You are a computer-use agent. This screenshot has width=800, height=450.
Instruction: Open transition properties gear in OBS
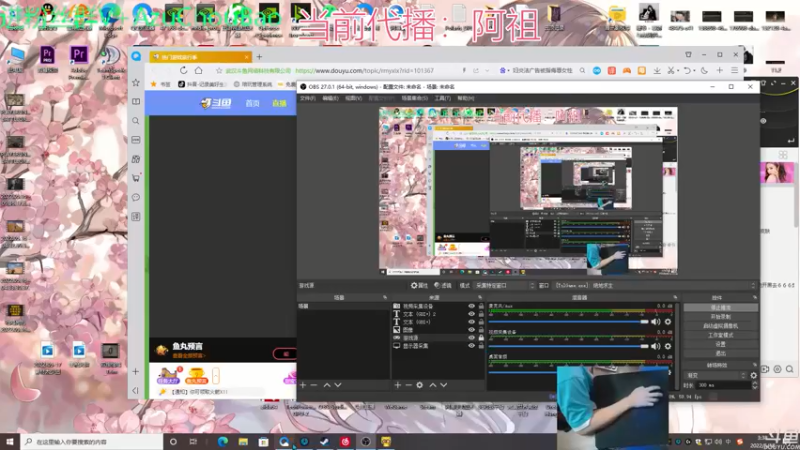point(754,376)
